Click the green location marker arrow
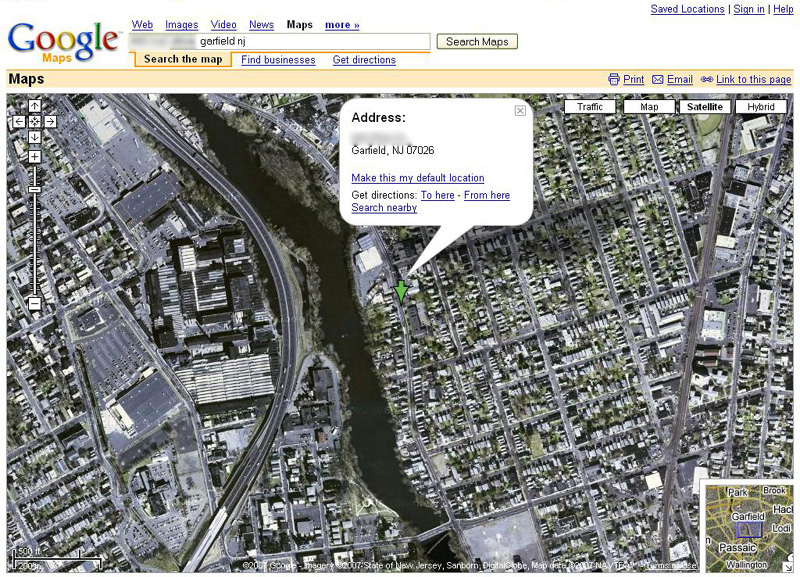 tap(402, 291)
